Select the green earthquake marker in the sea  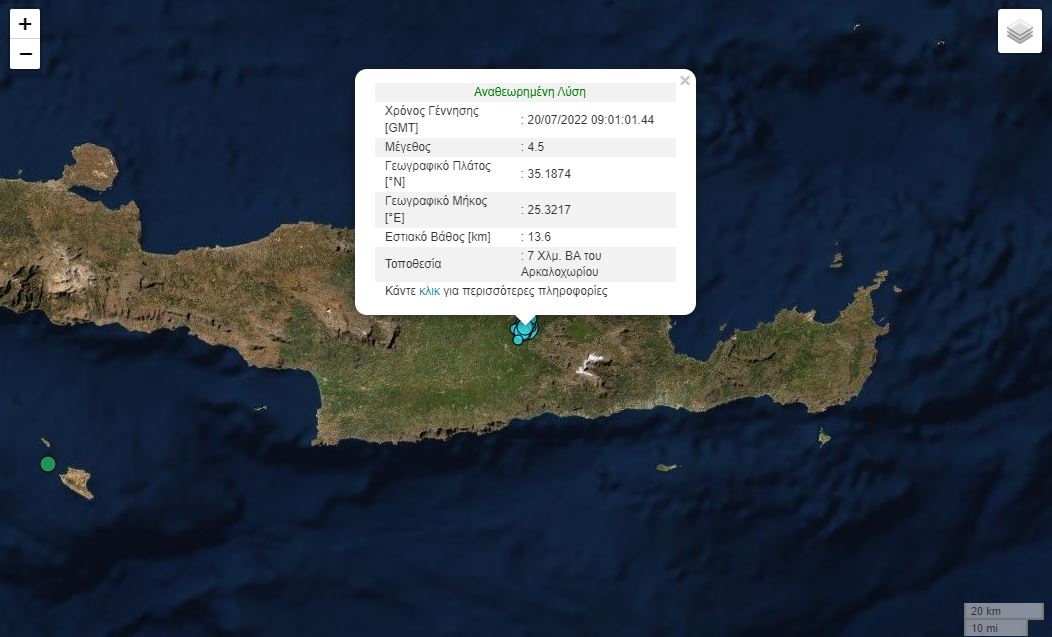coord(47,463)
